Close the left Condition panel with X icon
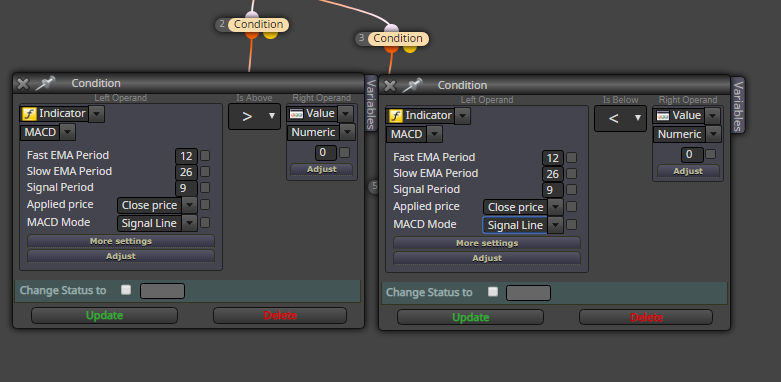The height and width of the screenshot is (382, 781). point(23,84)
